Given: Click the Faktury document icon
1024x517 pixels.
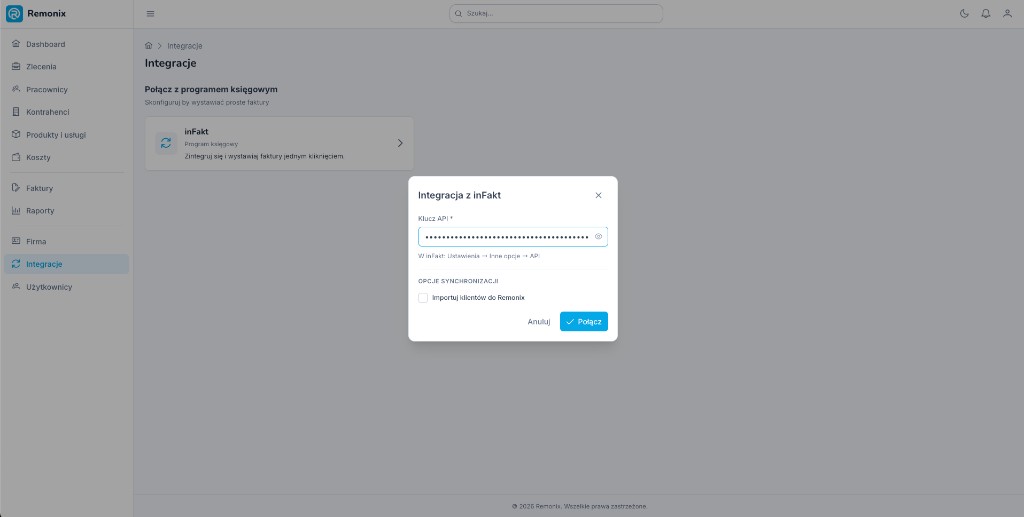Looking at the screenshot, I should click(16, 188).
